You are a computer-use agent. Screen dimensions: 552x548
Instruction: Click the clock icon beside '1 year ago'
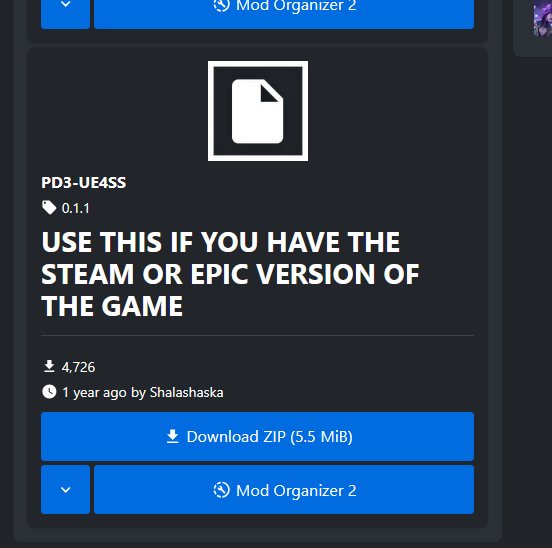coord(49,392)
